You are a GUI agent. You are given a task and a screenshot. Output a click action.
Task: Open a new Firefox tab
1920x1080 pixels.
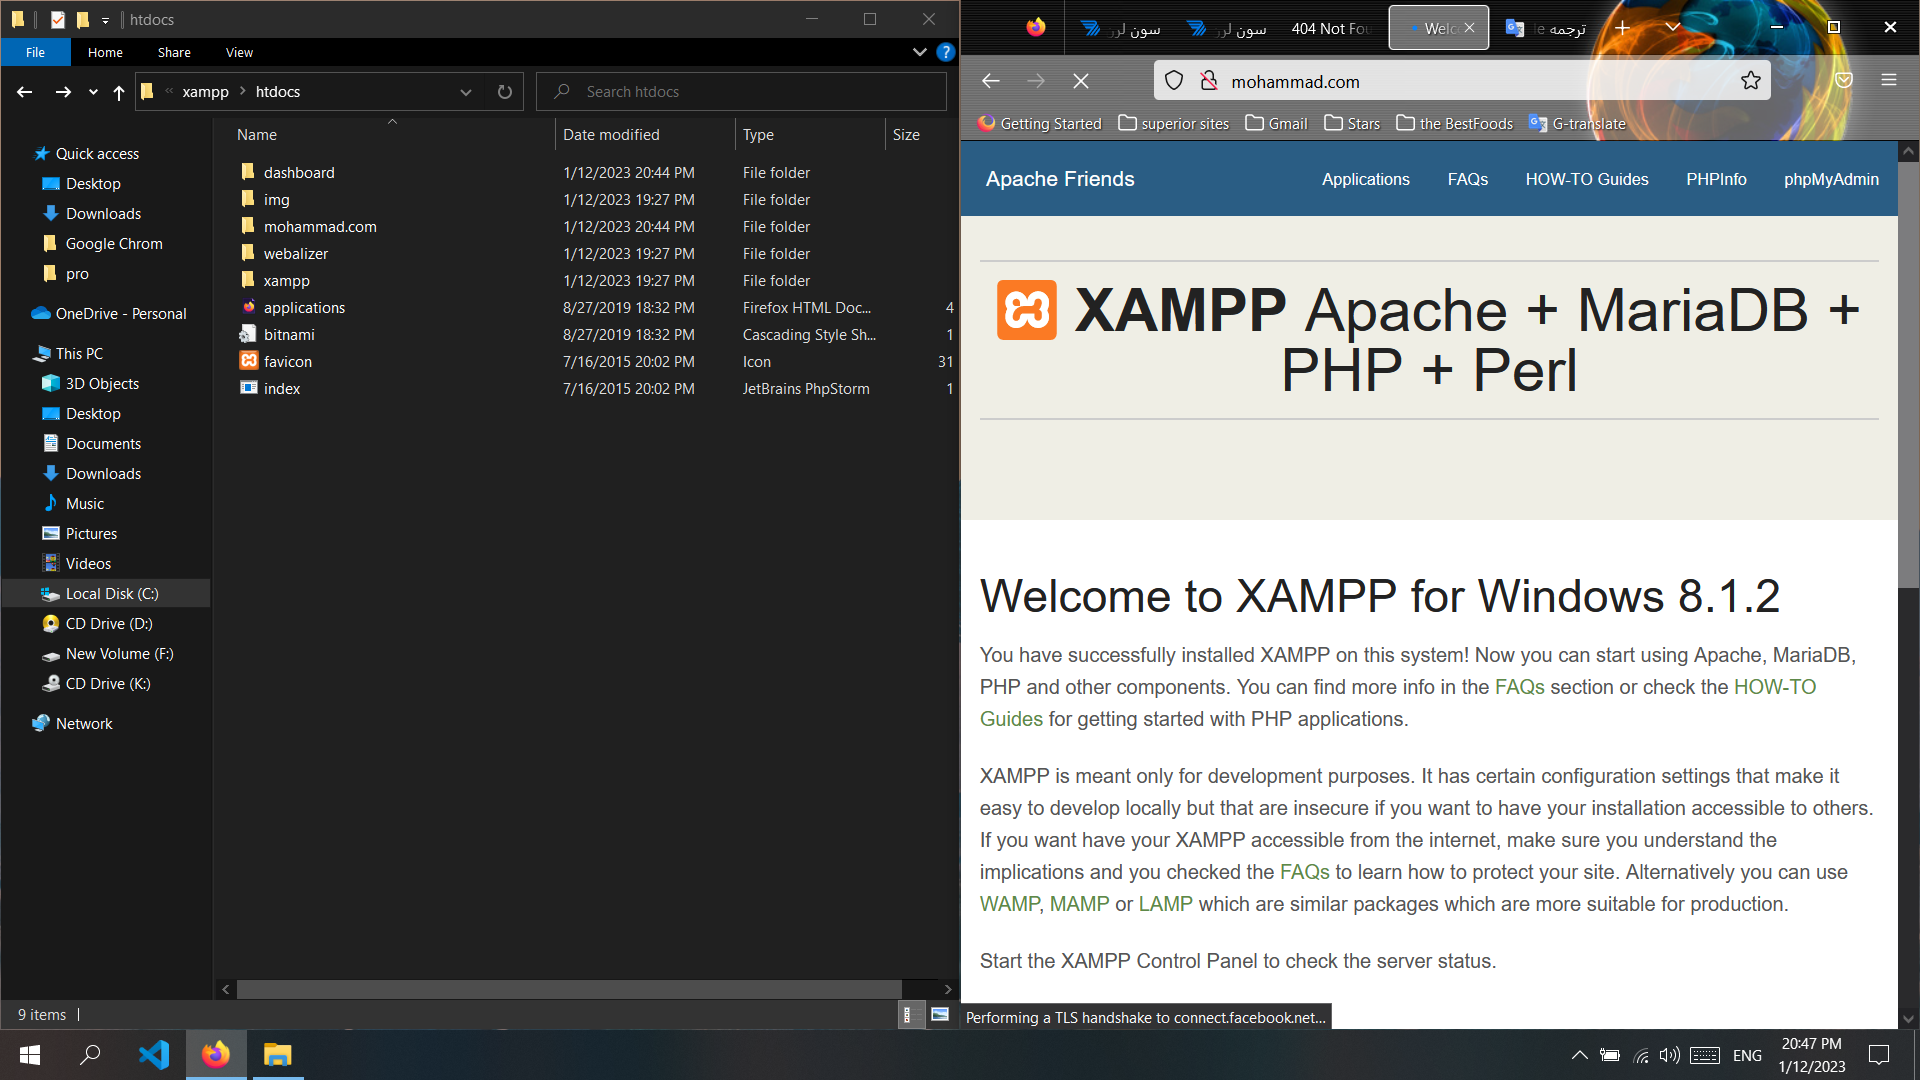1622,28
